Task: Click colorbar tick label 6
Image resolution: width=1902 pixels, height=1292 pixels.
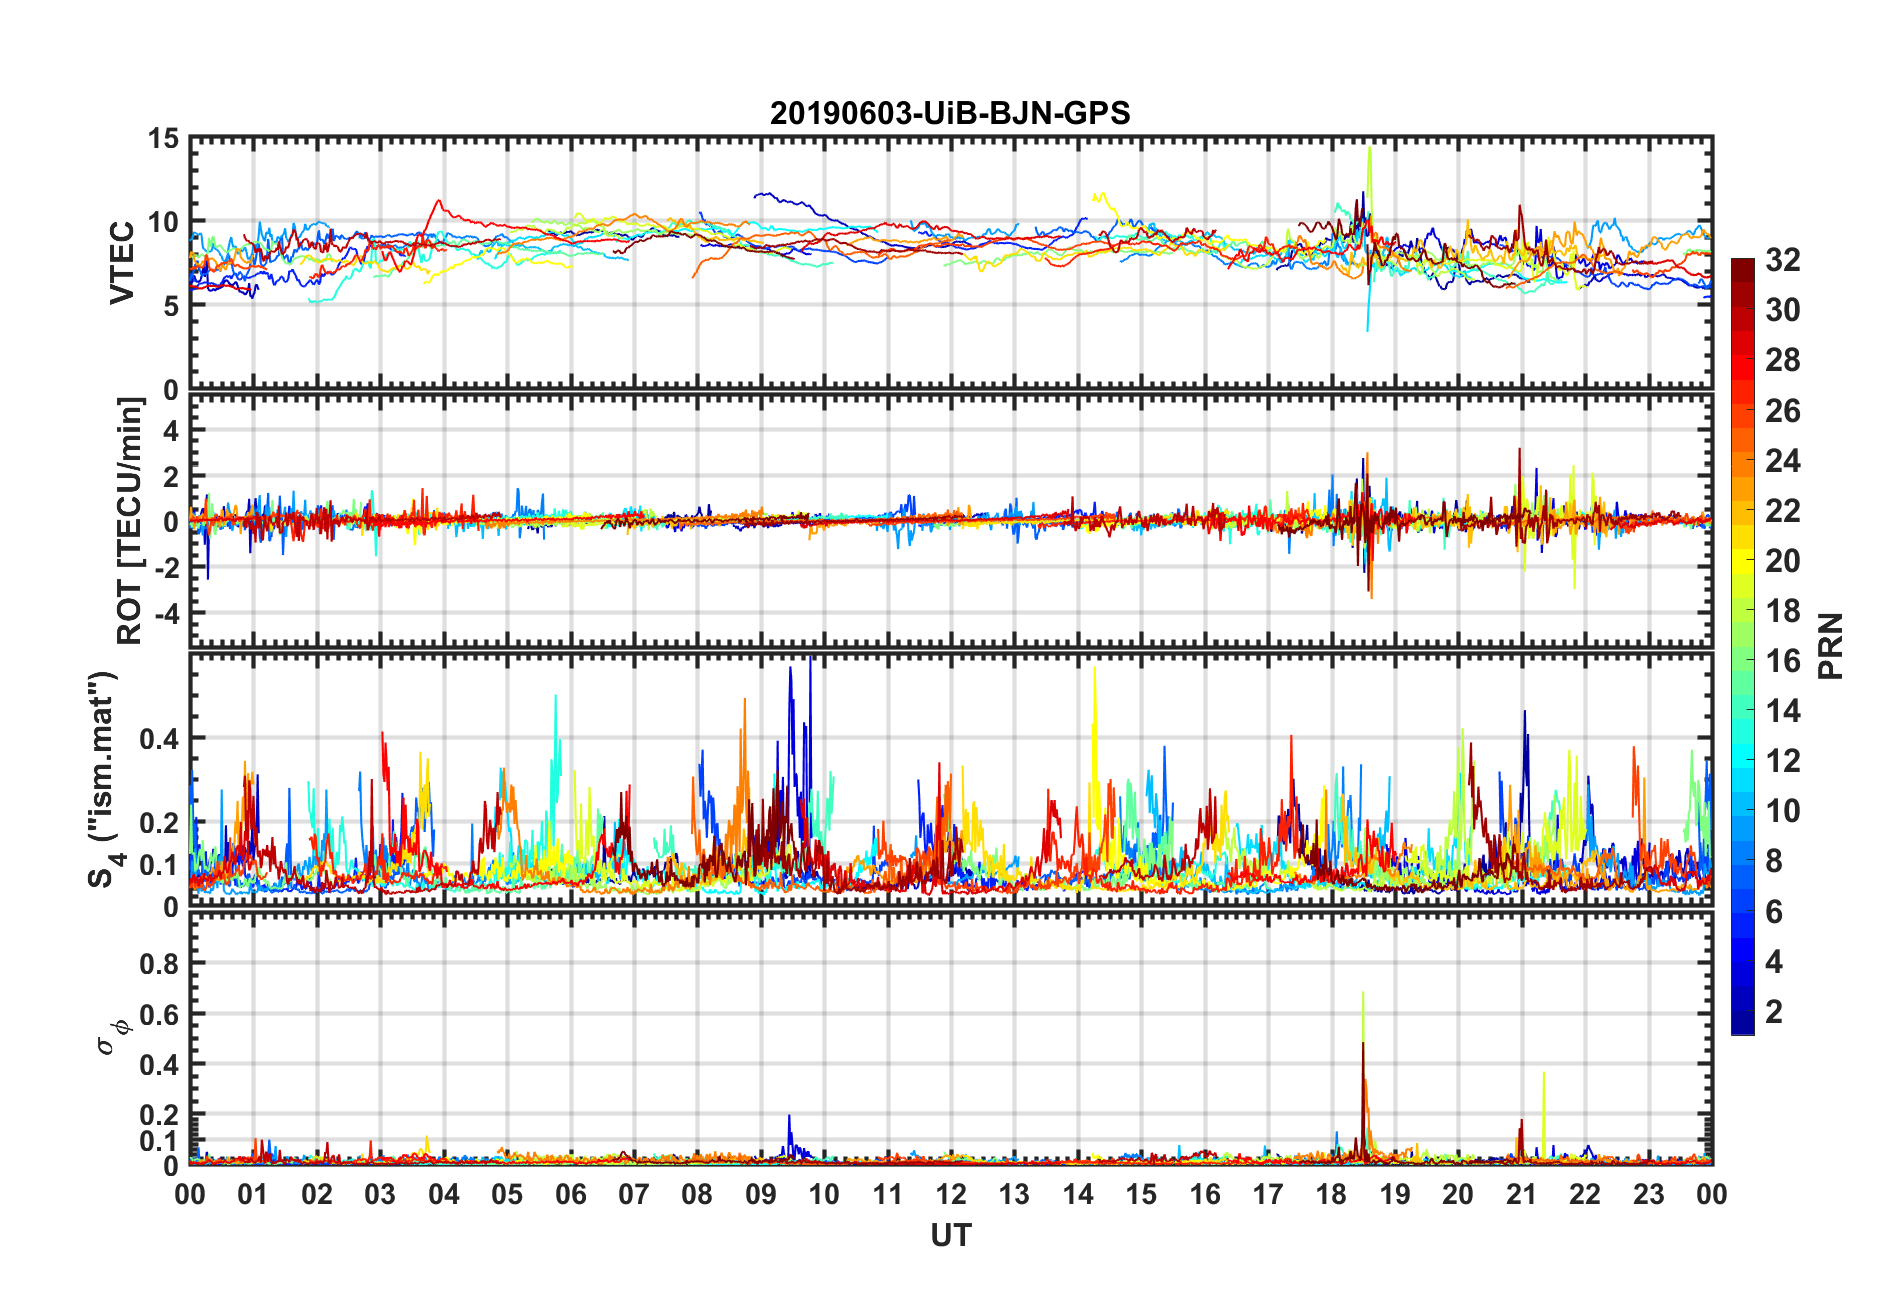Action: point(1774,912)
